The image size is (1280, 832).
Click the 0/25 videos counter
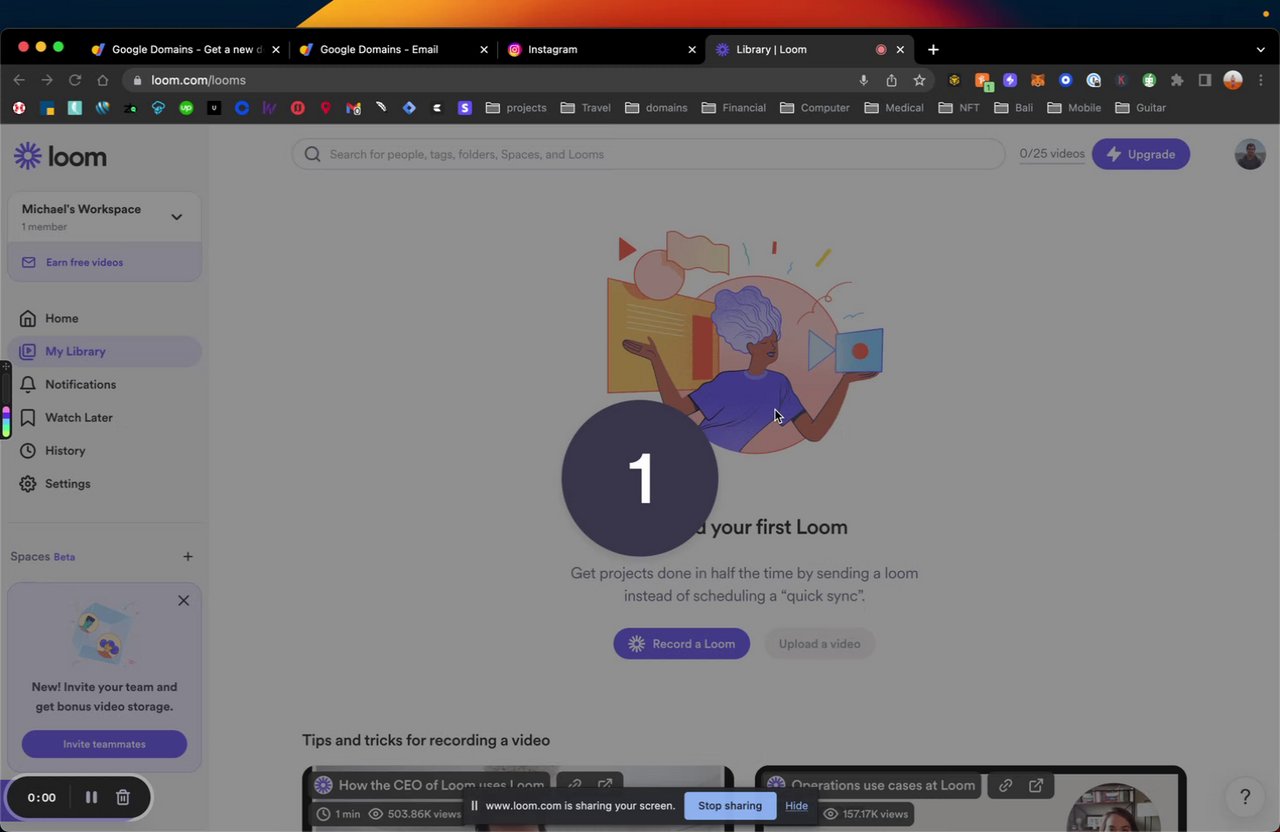click(1052, 154)
